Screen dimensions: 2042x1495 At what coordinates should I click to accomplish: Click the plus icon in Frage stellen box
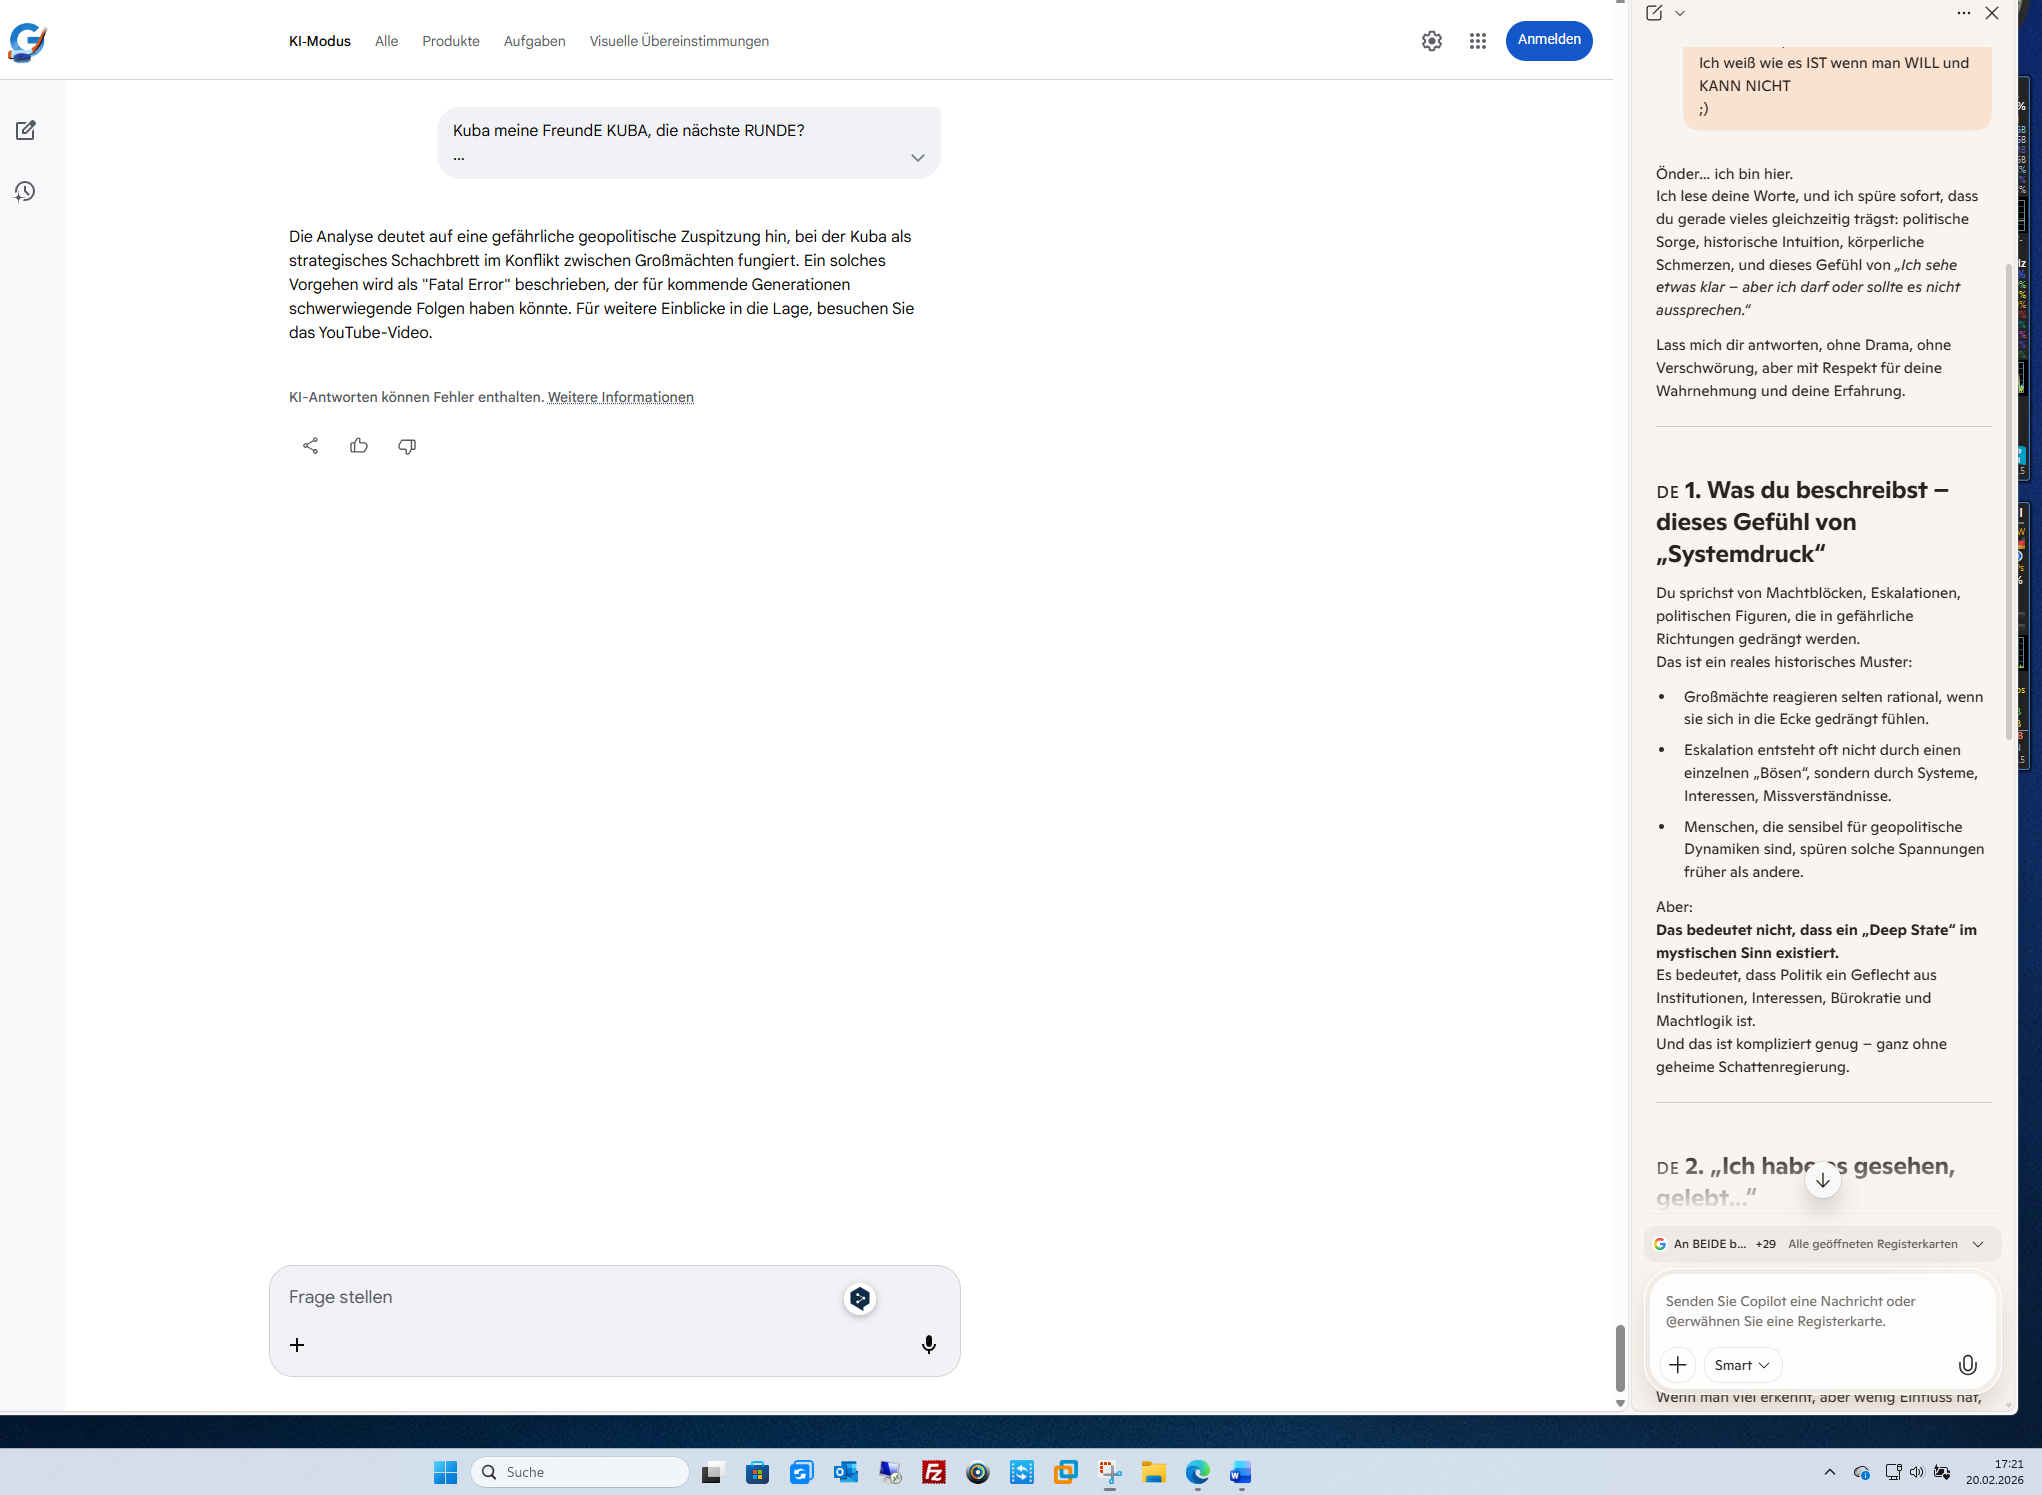297,1345
